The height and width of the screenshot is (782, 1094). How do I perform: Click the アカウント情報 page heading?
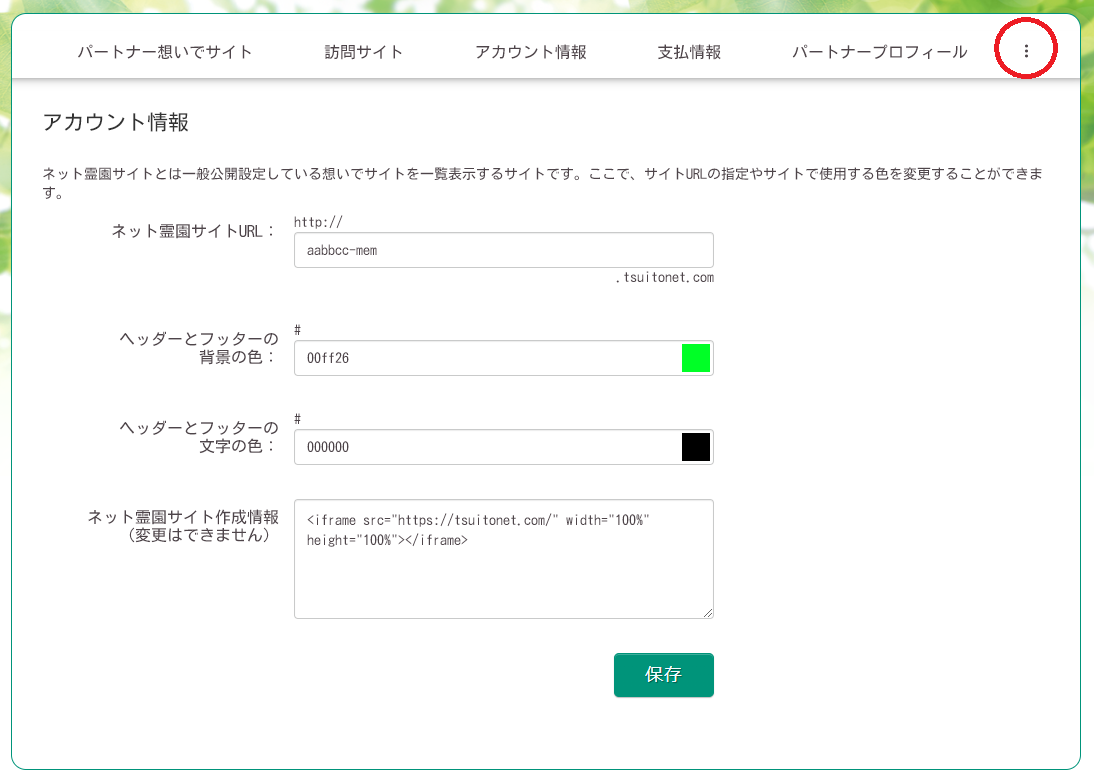[116, 123]
